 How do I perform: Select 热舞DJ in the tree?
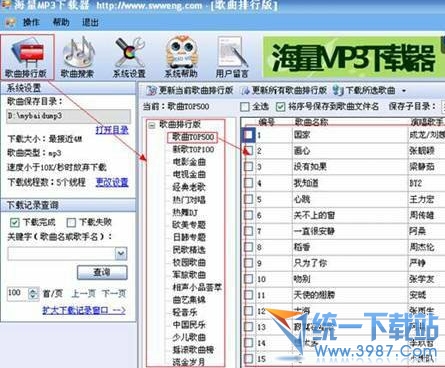click(x=185, y=212)
